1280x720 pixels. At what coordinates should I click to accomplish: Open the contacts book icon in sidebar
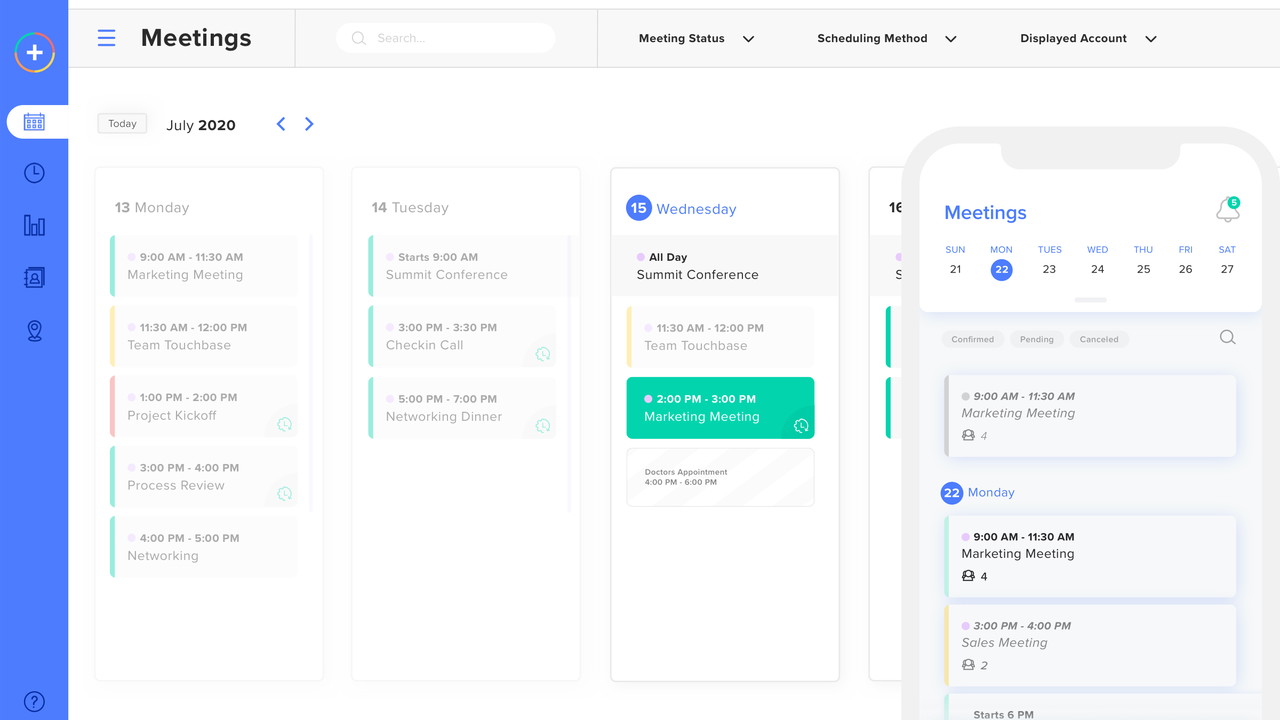[34, 278]
